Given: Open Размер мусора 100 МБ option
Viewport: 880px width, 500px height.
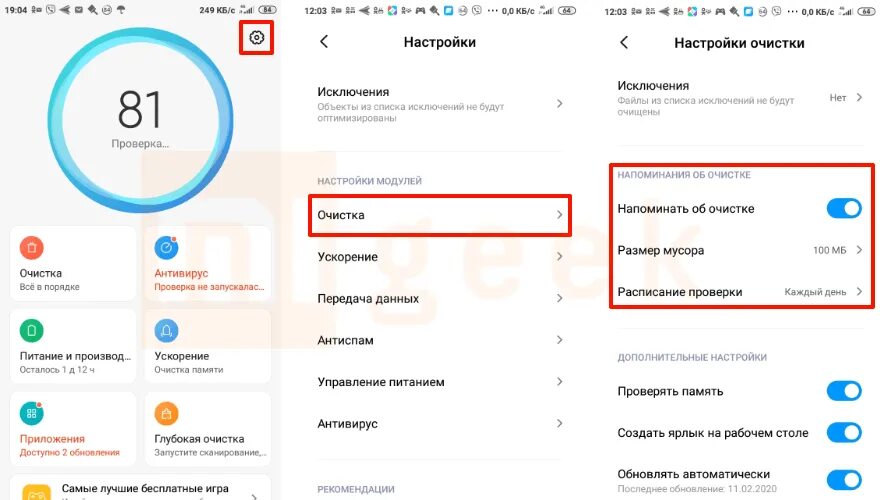Looking at the screenshot, I should (740, 250).
